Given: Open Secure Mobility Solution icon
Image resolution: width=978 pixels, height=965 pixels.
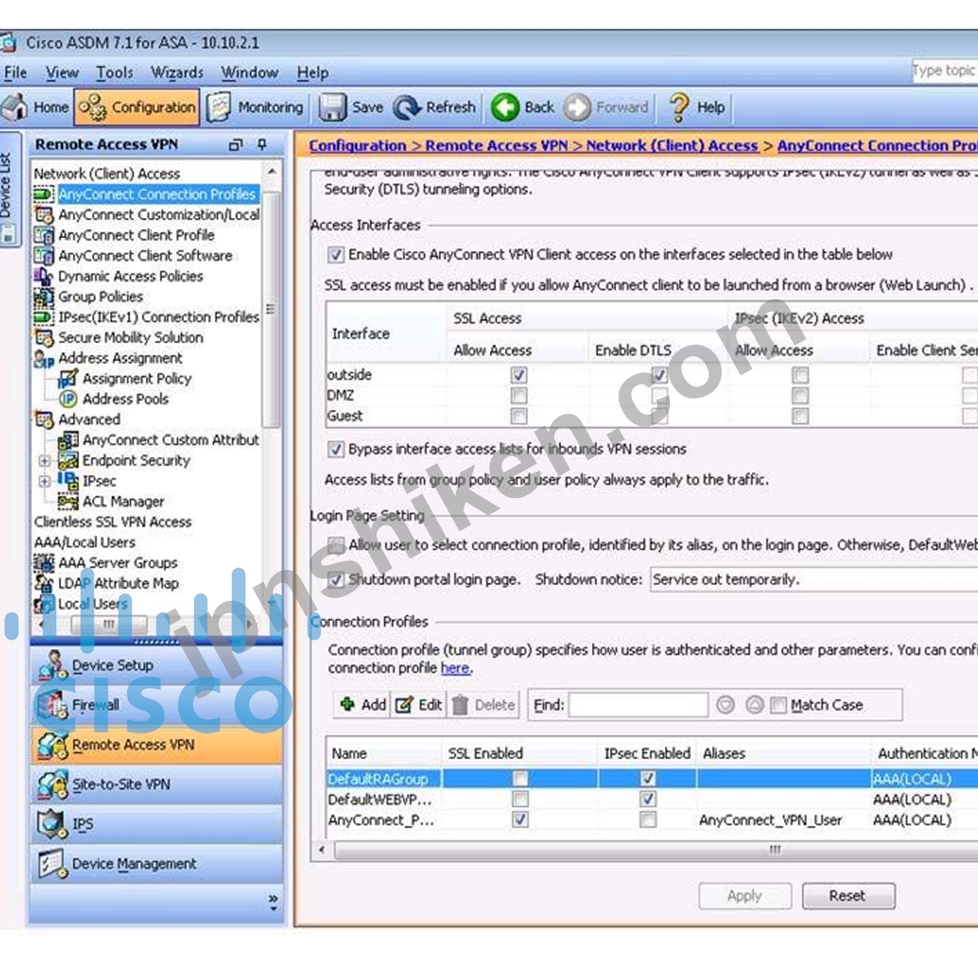Looking at the screenshot, I should coord(44,338).
